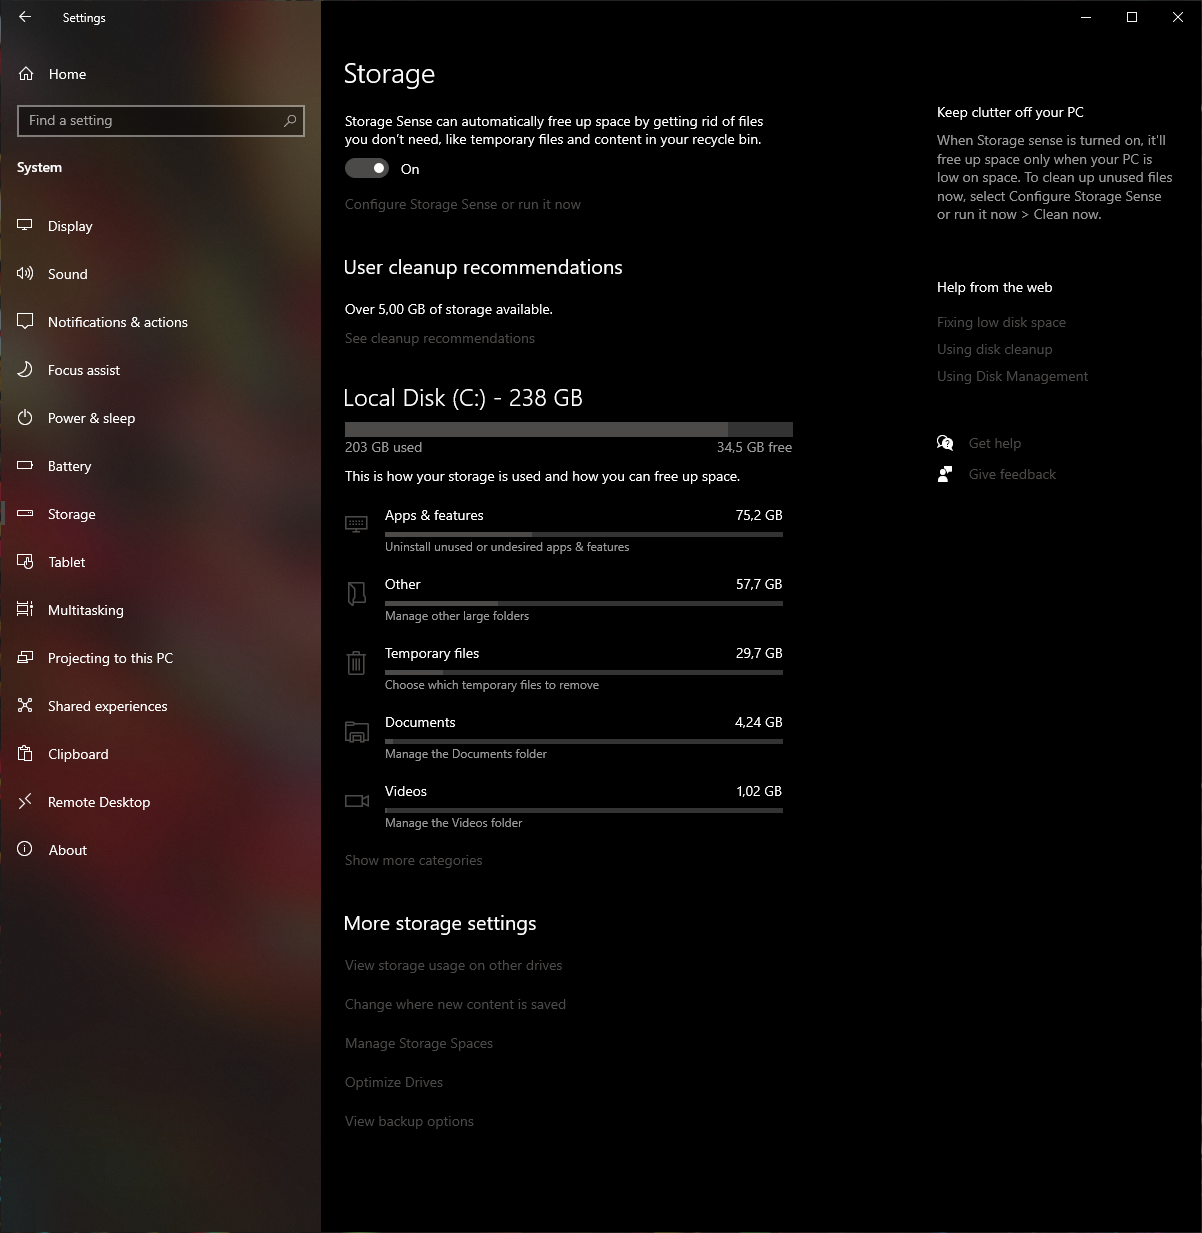Click the Videos camera icon
The width and height of the screenshot is (1202, 1233).
[x=356, y=801]
